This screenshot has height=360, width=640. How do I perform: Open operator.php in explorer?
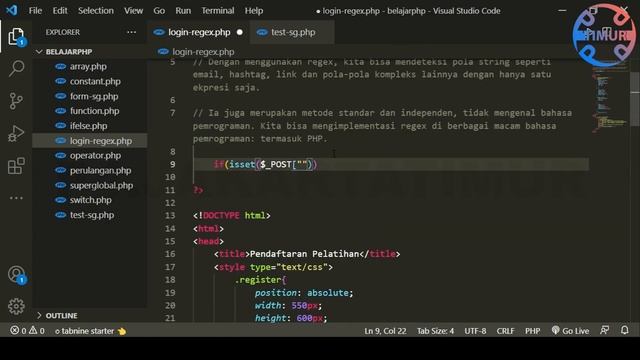(95, 156)
